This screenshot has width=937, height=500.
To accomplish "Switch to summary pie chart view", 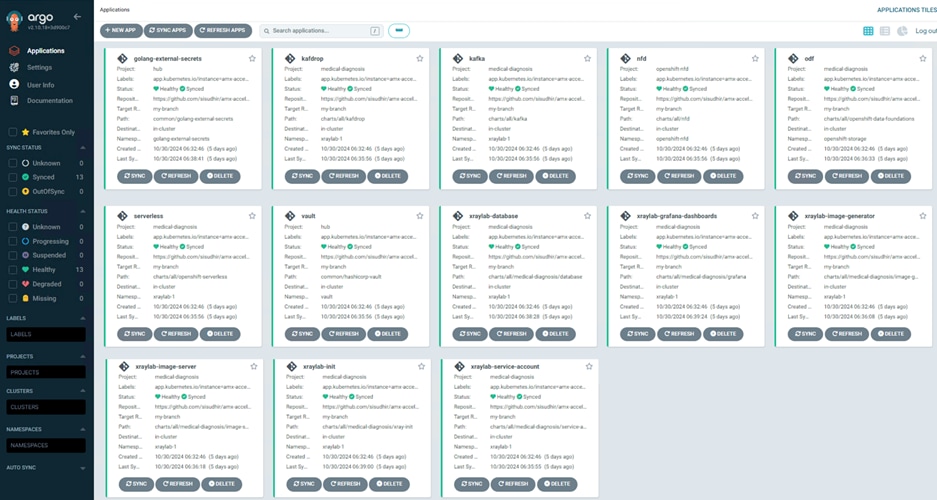I will click(x=902, y=31).
